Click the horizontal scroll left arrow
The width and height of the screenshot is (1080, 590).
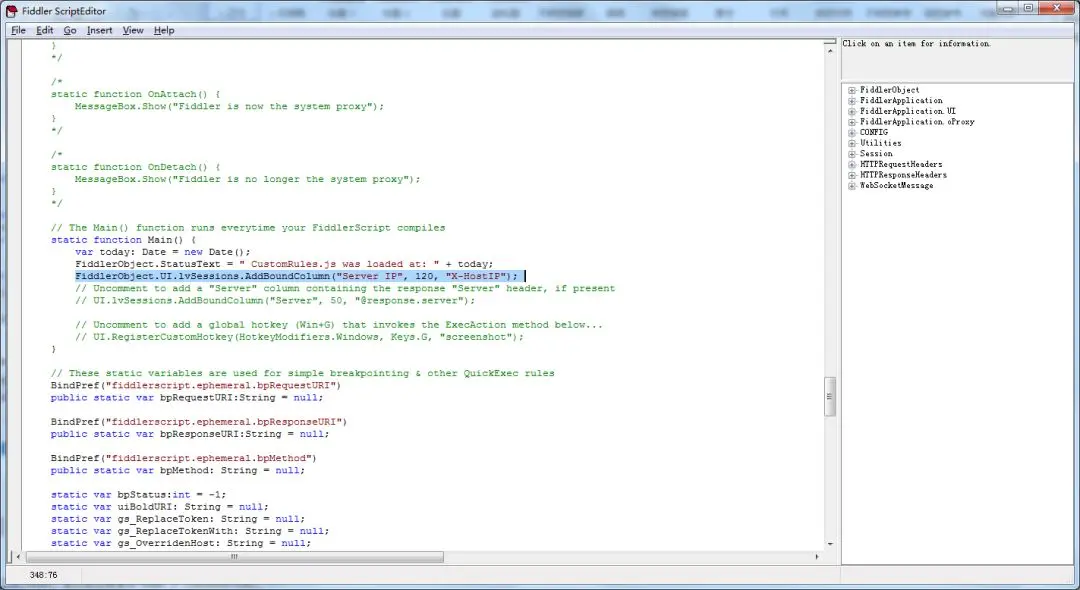[x=18, y=557]
